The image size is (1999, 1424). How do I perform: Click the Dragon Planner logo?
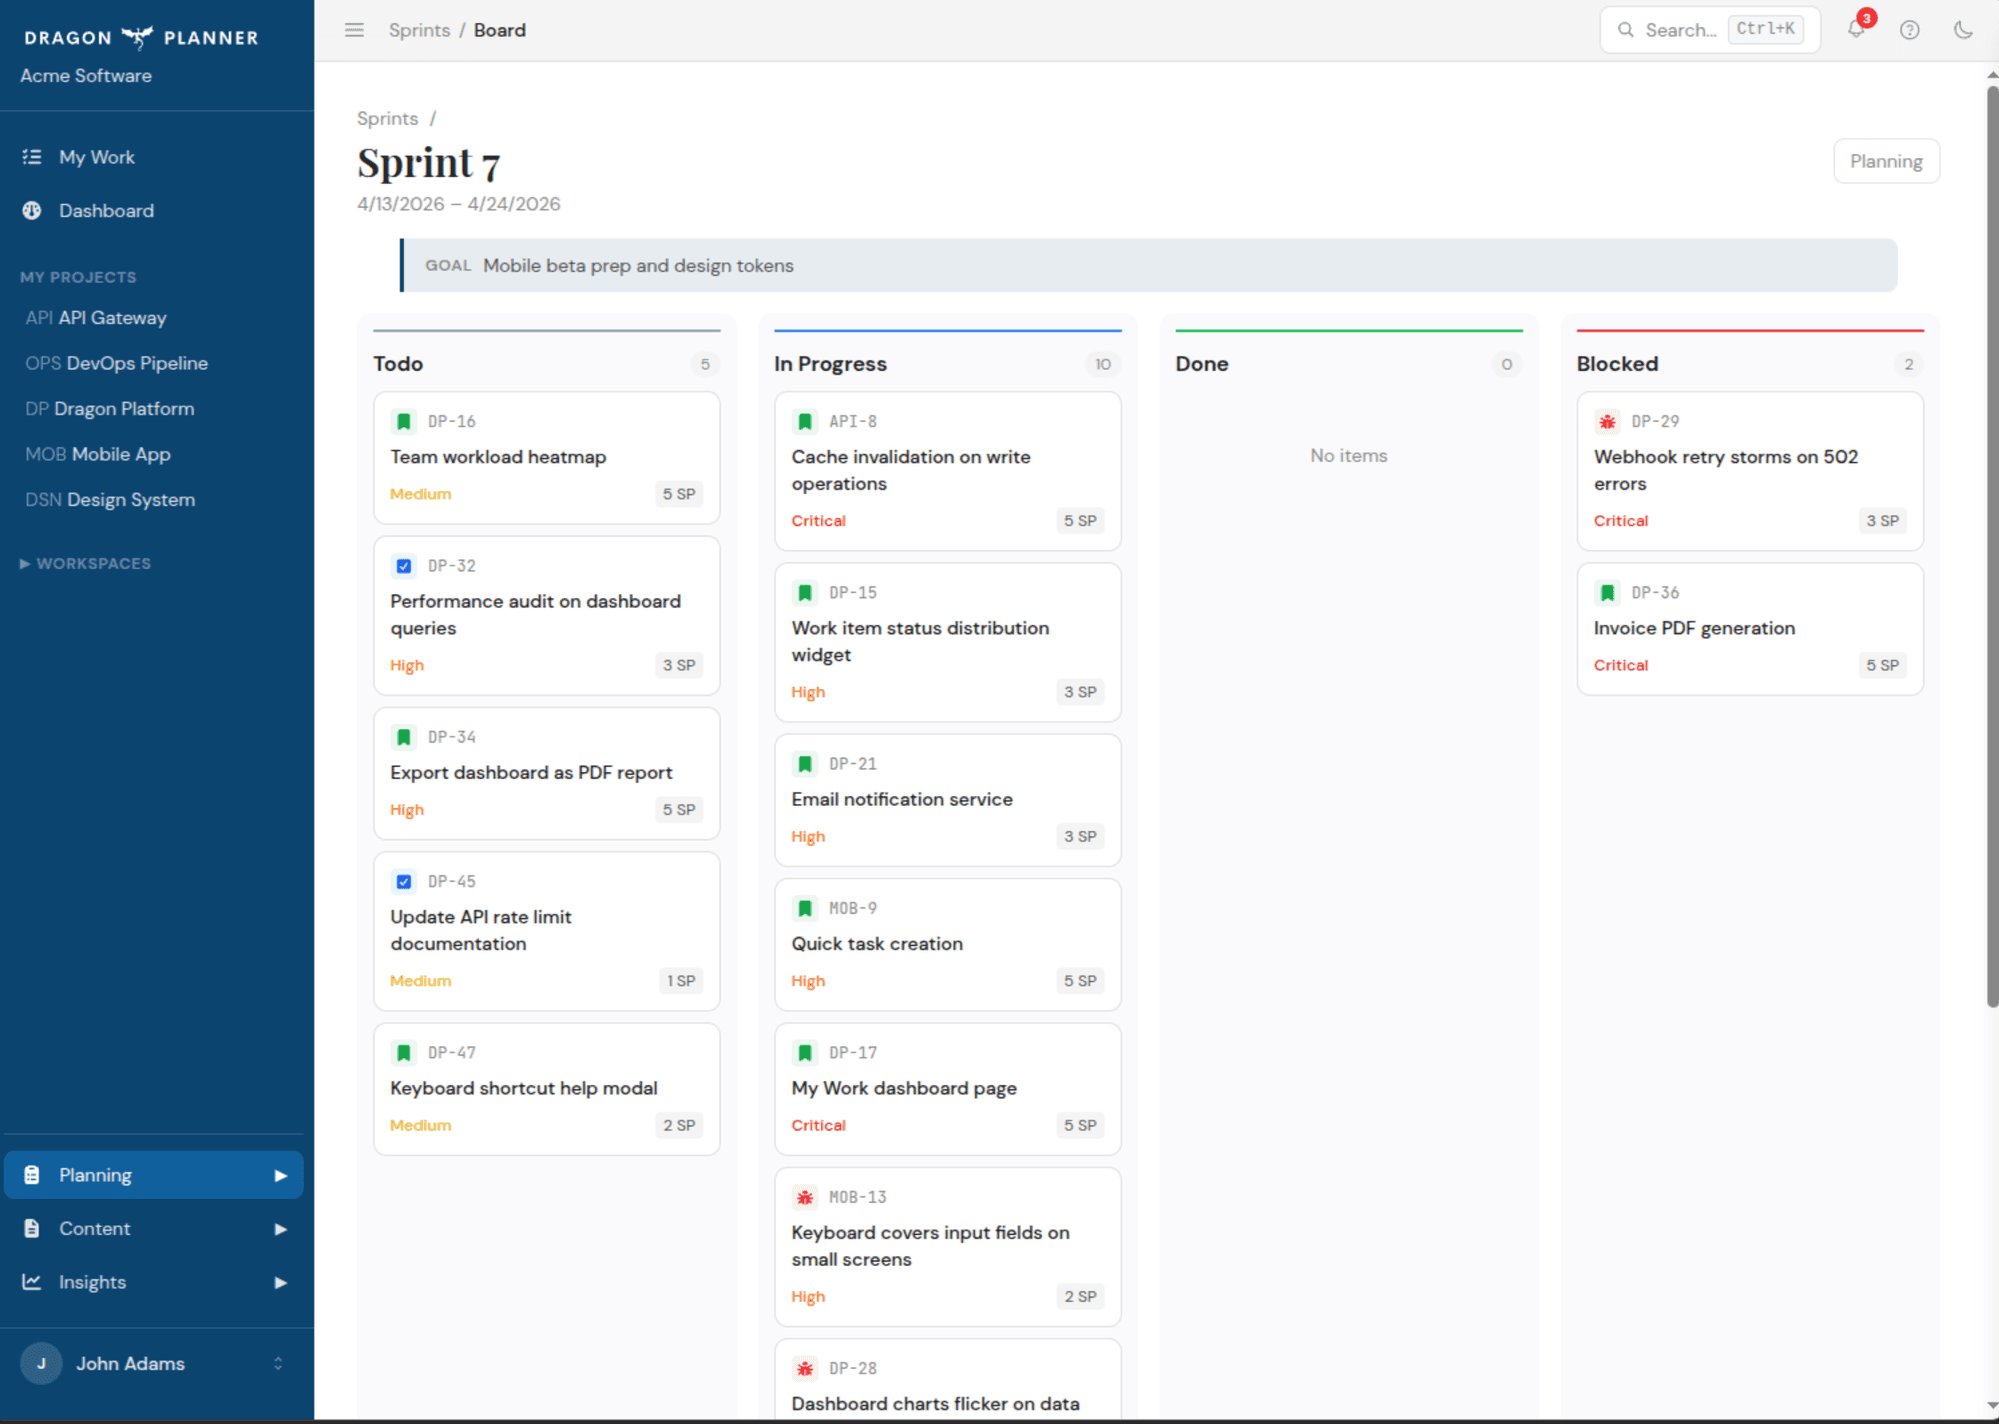point(138,37)
